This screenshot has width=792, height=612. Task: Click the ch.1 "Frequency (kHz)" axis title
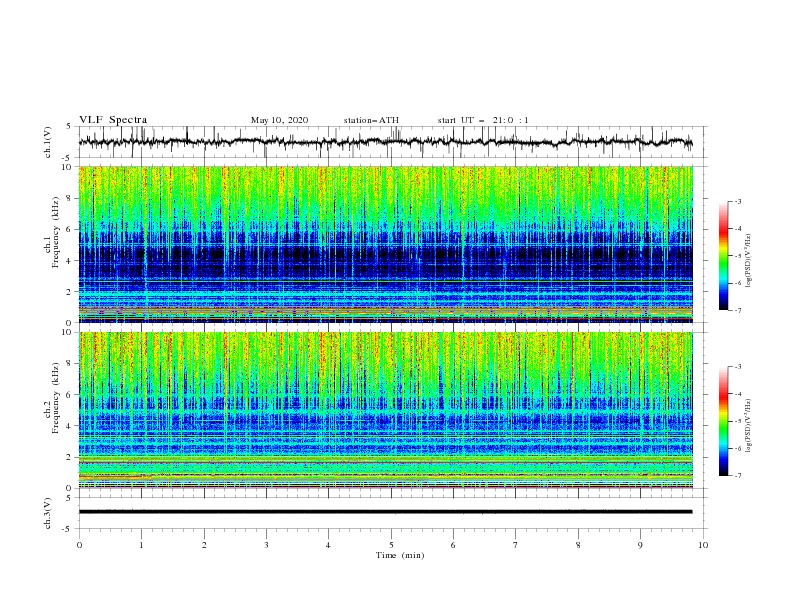pyautogui.click(x=56, y=233)
